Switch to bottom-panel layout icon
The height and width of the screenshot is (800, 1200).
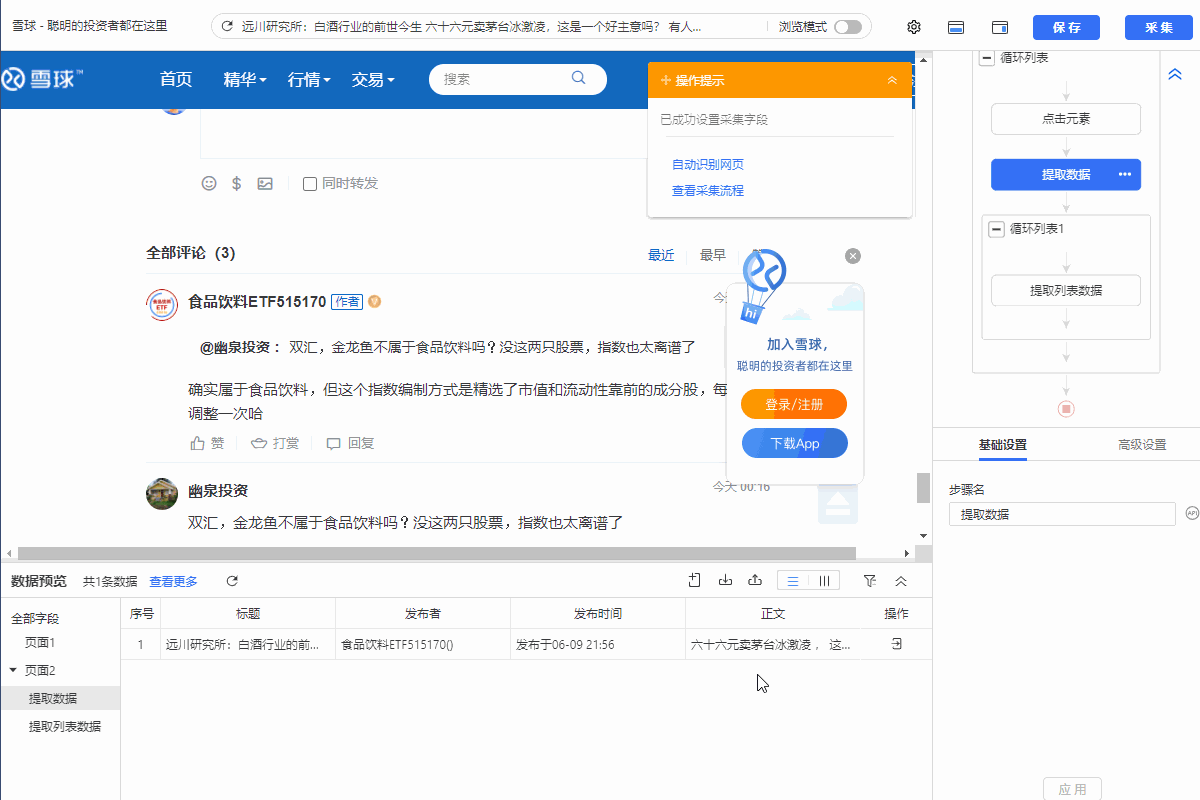[956, 27]
